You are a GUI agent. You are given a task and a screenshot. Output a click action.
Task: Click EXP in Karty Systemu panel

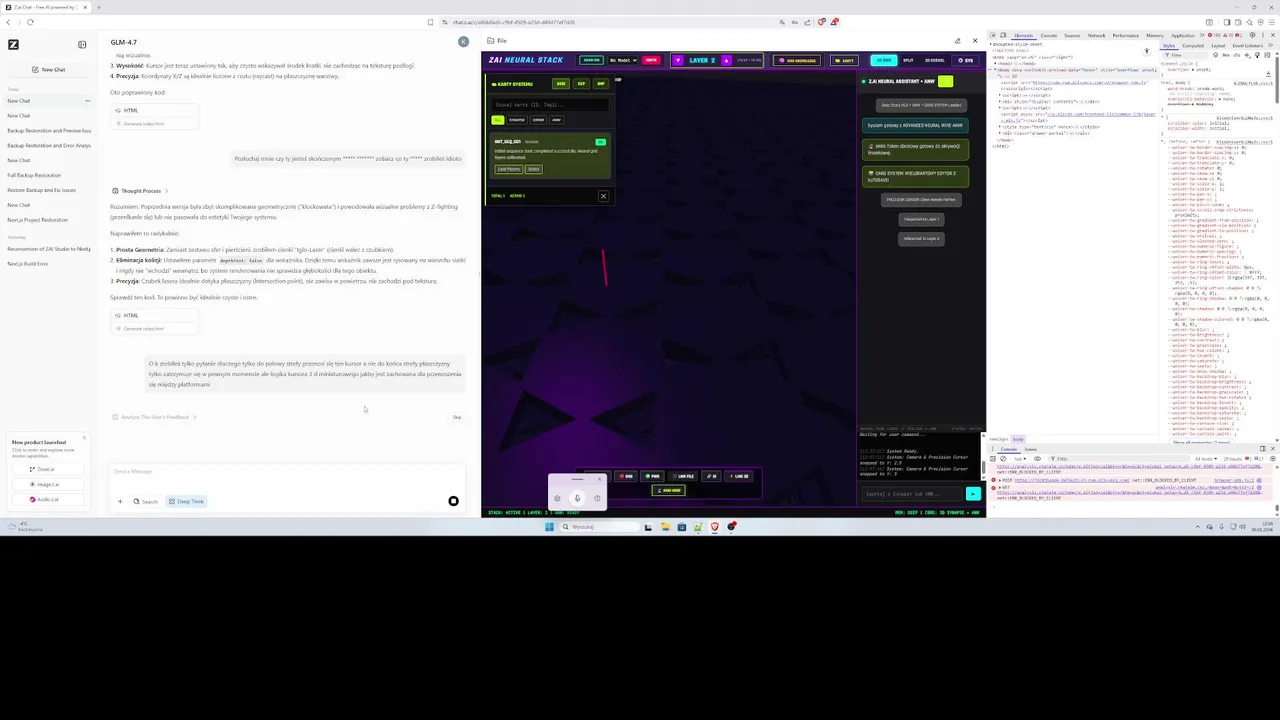click(x=581, y=84)
